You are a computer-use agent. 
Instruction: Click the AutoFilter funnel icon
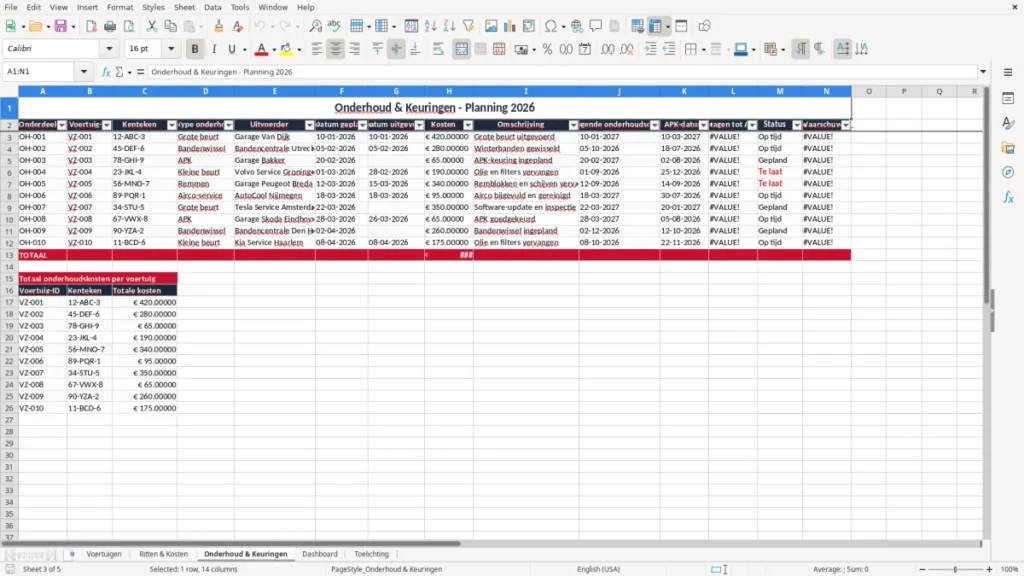point(468,26)
